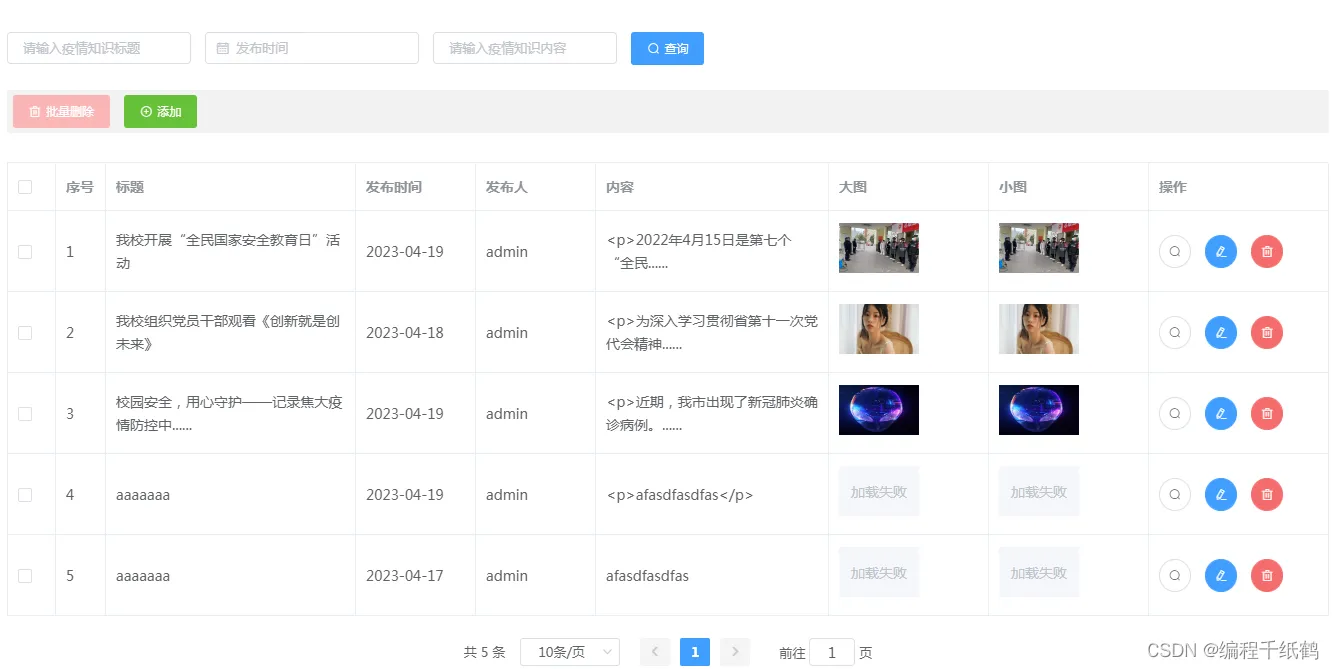Click content <p>afasdfasdfas</p> in row 4
This screenshot has width=1334, height=669.
pyautogui.click(x=680, y=495)
